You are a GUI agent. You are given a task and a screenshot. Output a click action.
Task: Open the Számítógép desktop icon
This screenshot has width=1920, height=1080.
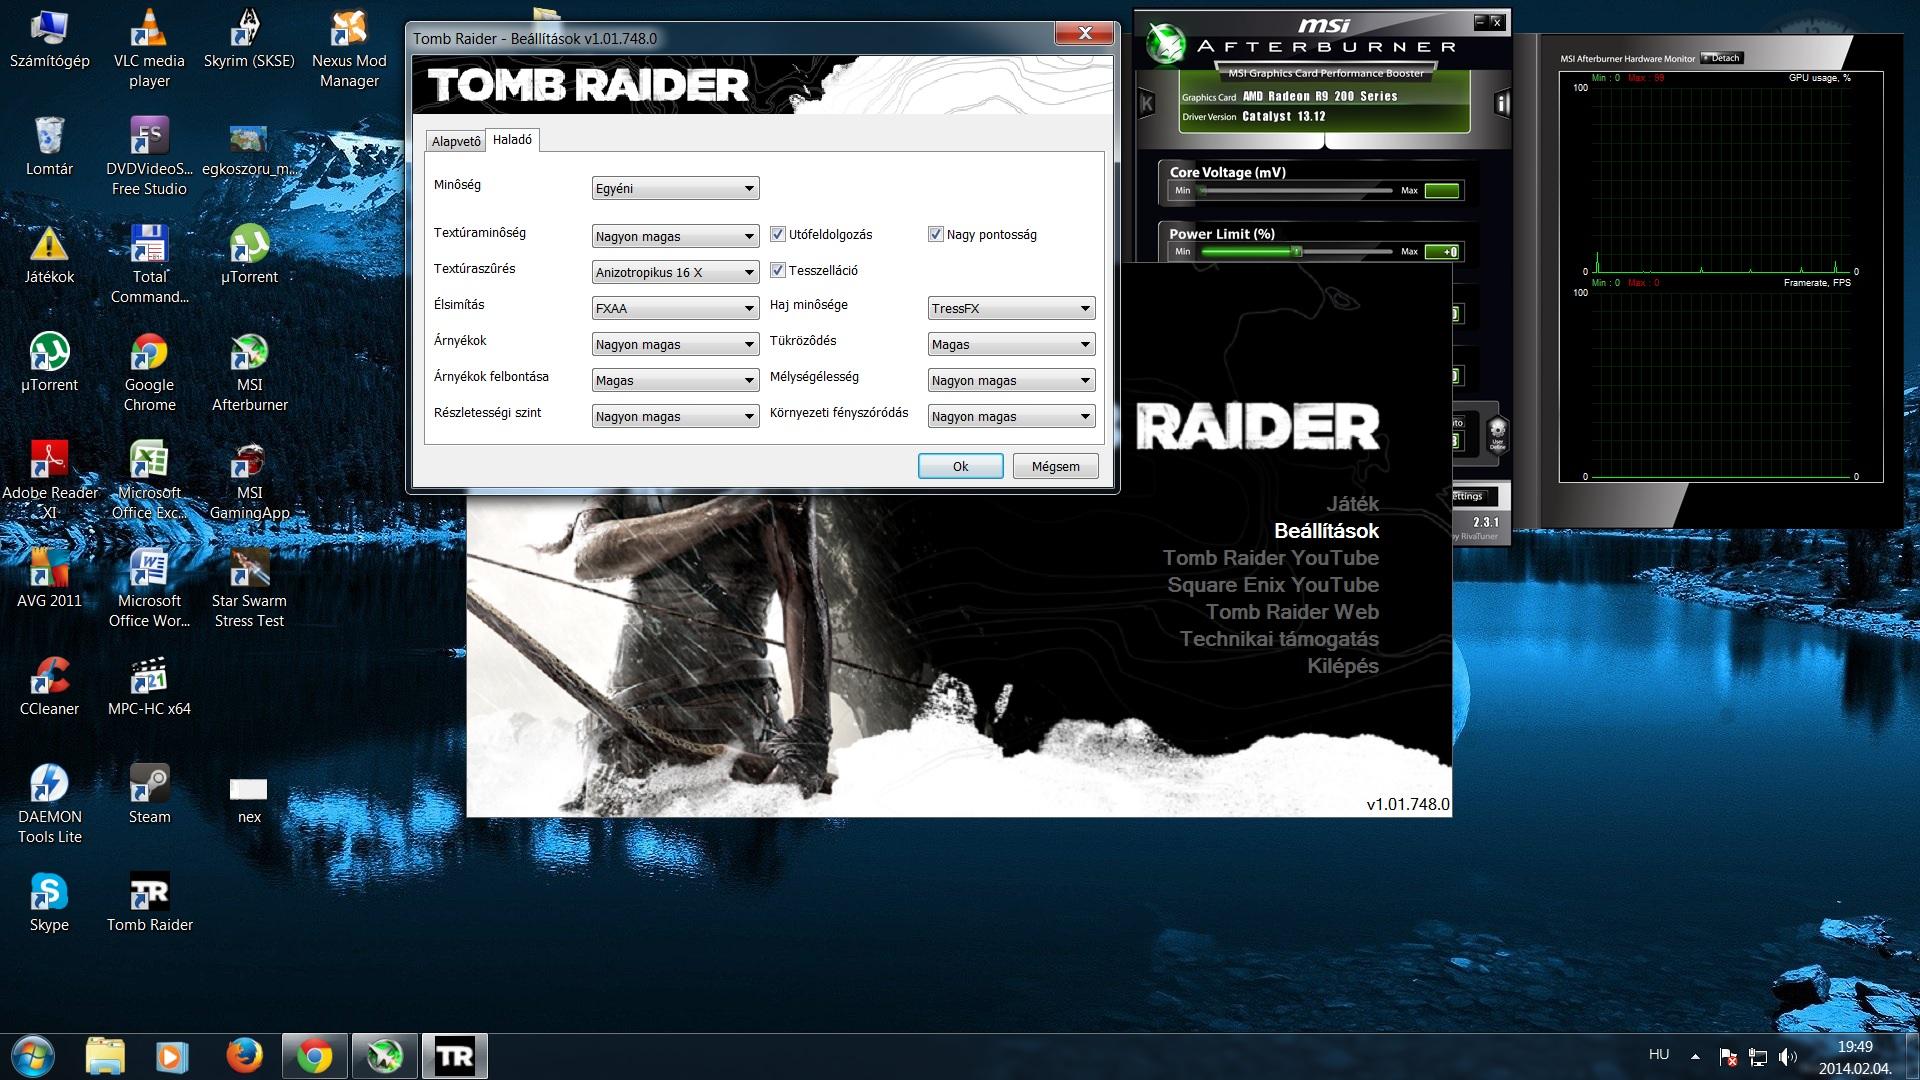coord(49,40)
